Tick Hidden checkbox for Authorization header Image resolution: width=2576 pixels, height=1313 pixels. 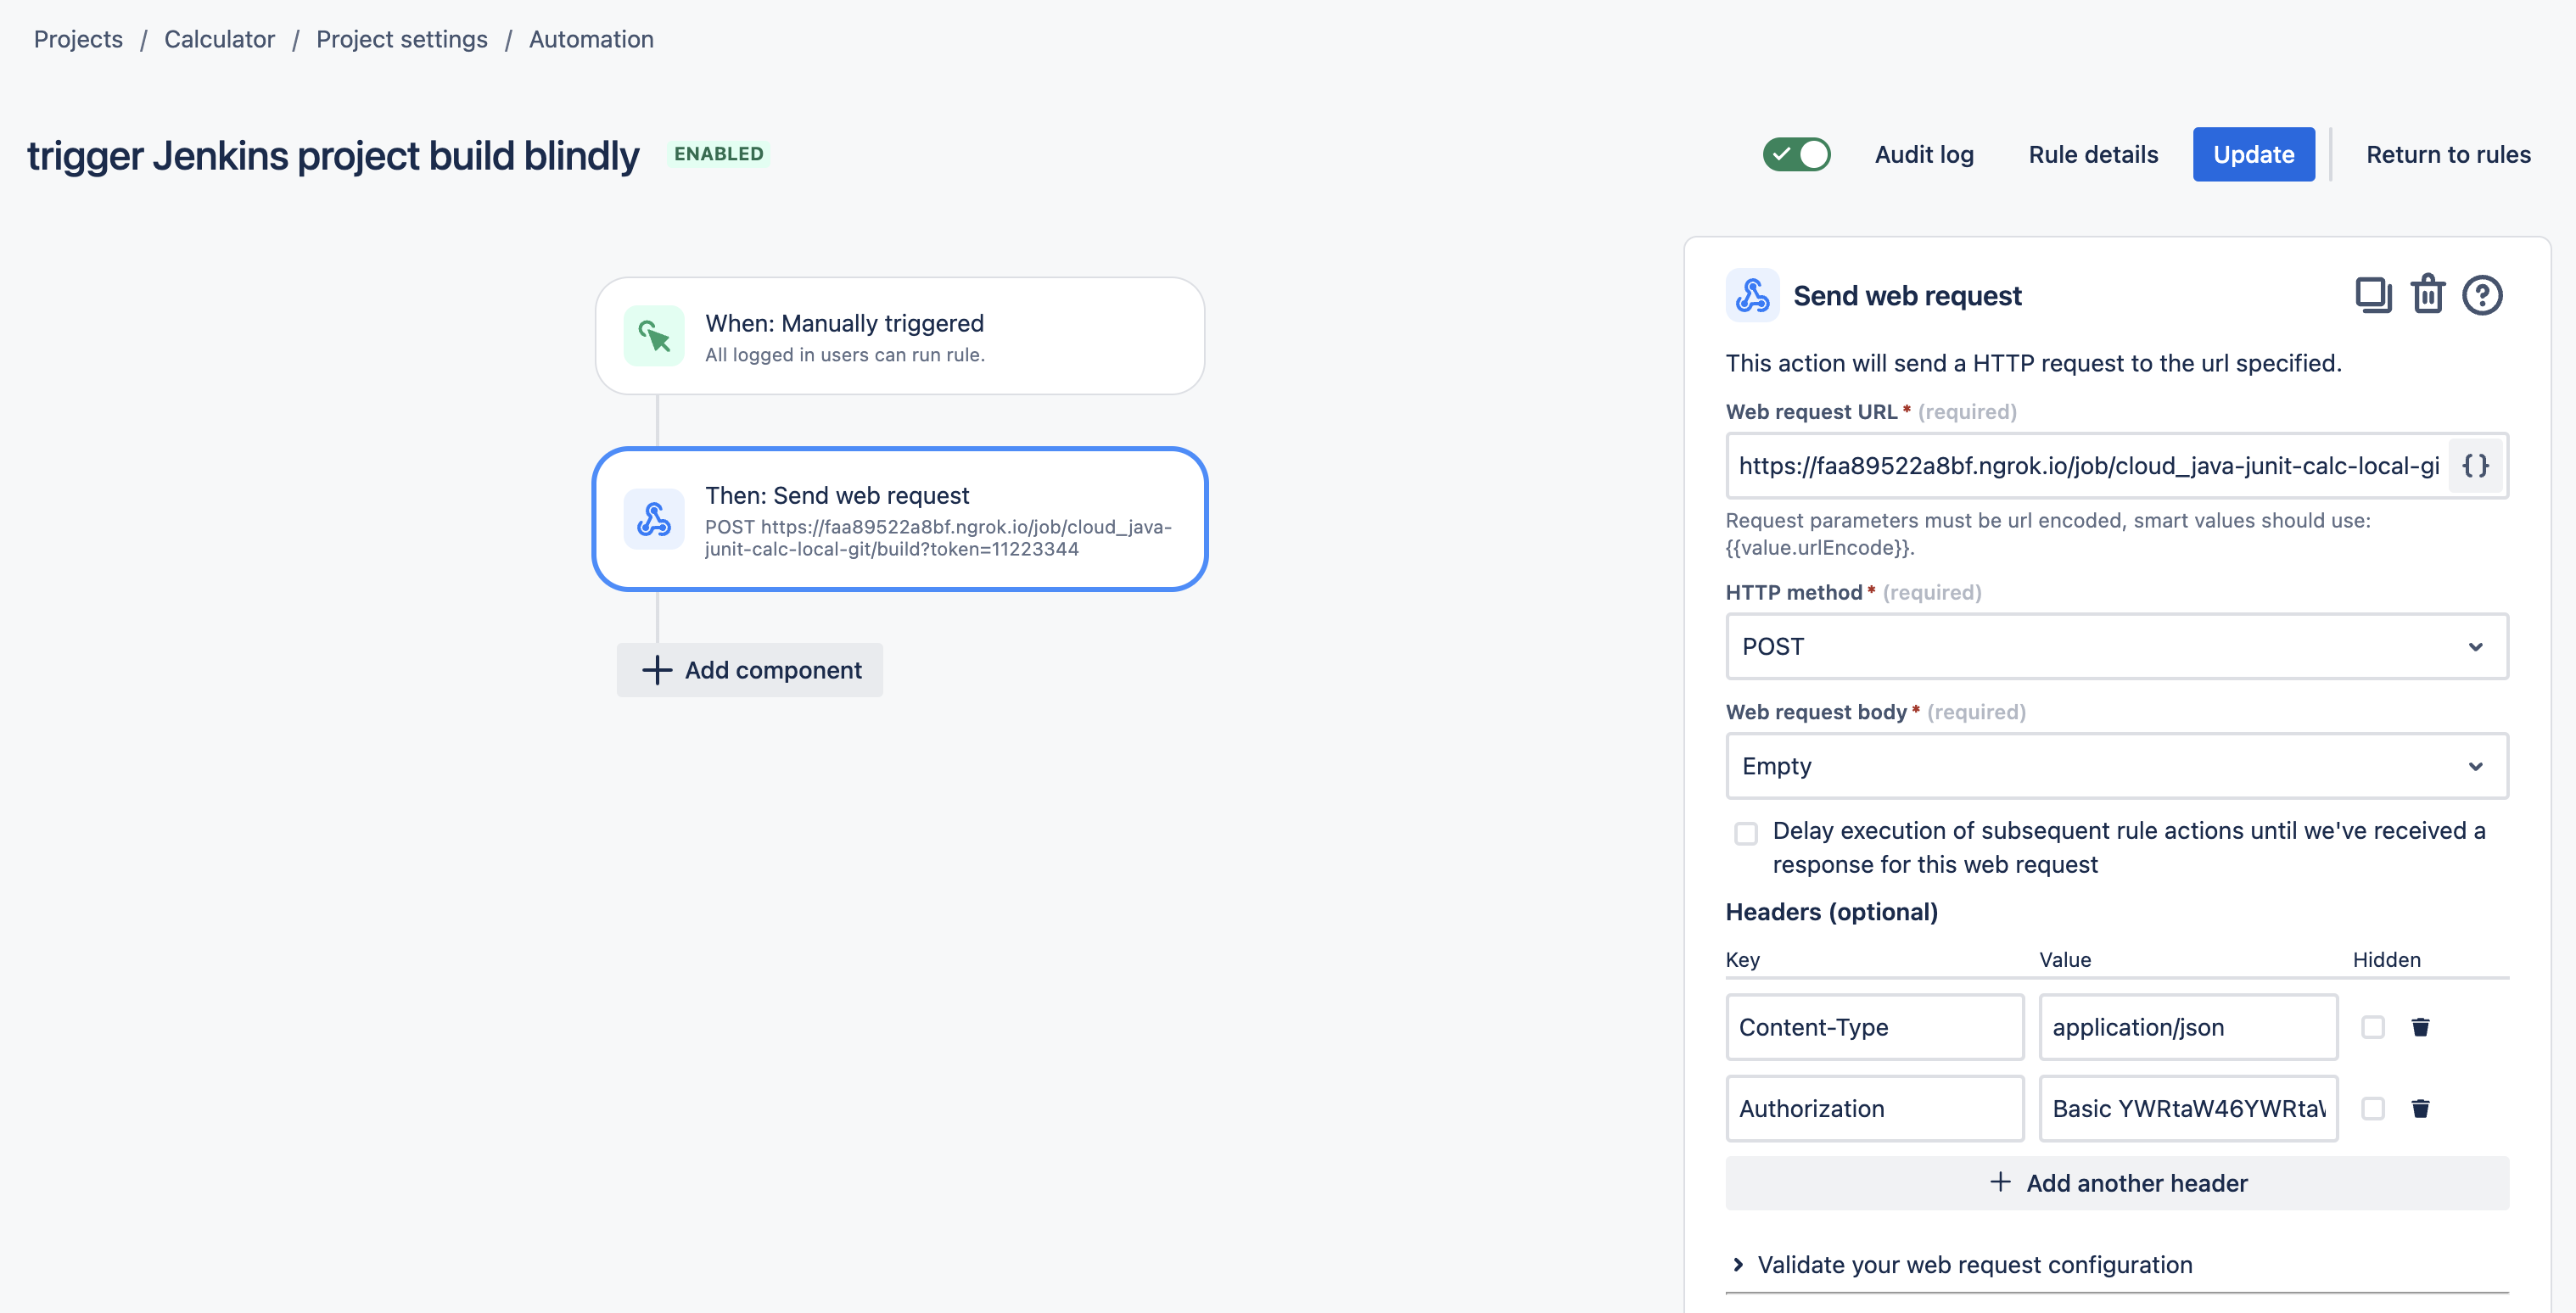[x=2372, y=1108]
